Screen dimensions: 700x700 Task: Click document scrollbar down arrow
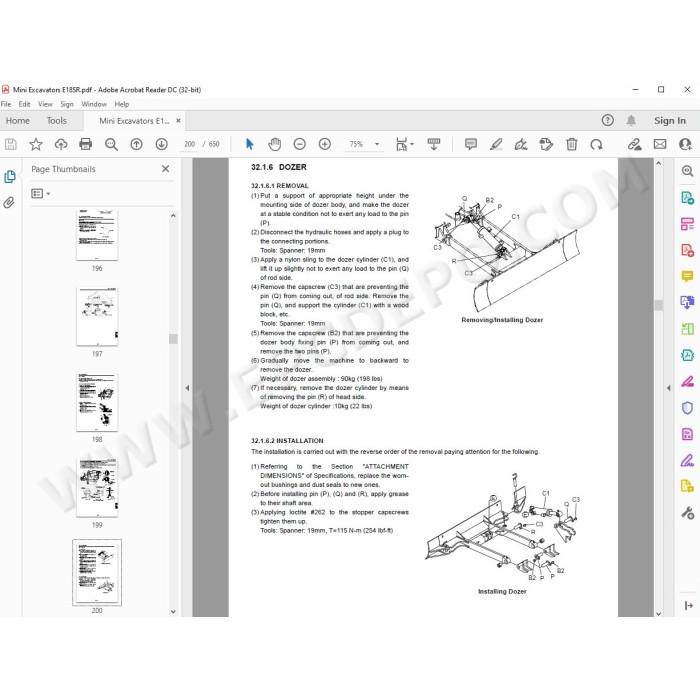click(x=658, y=613)
